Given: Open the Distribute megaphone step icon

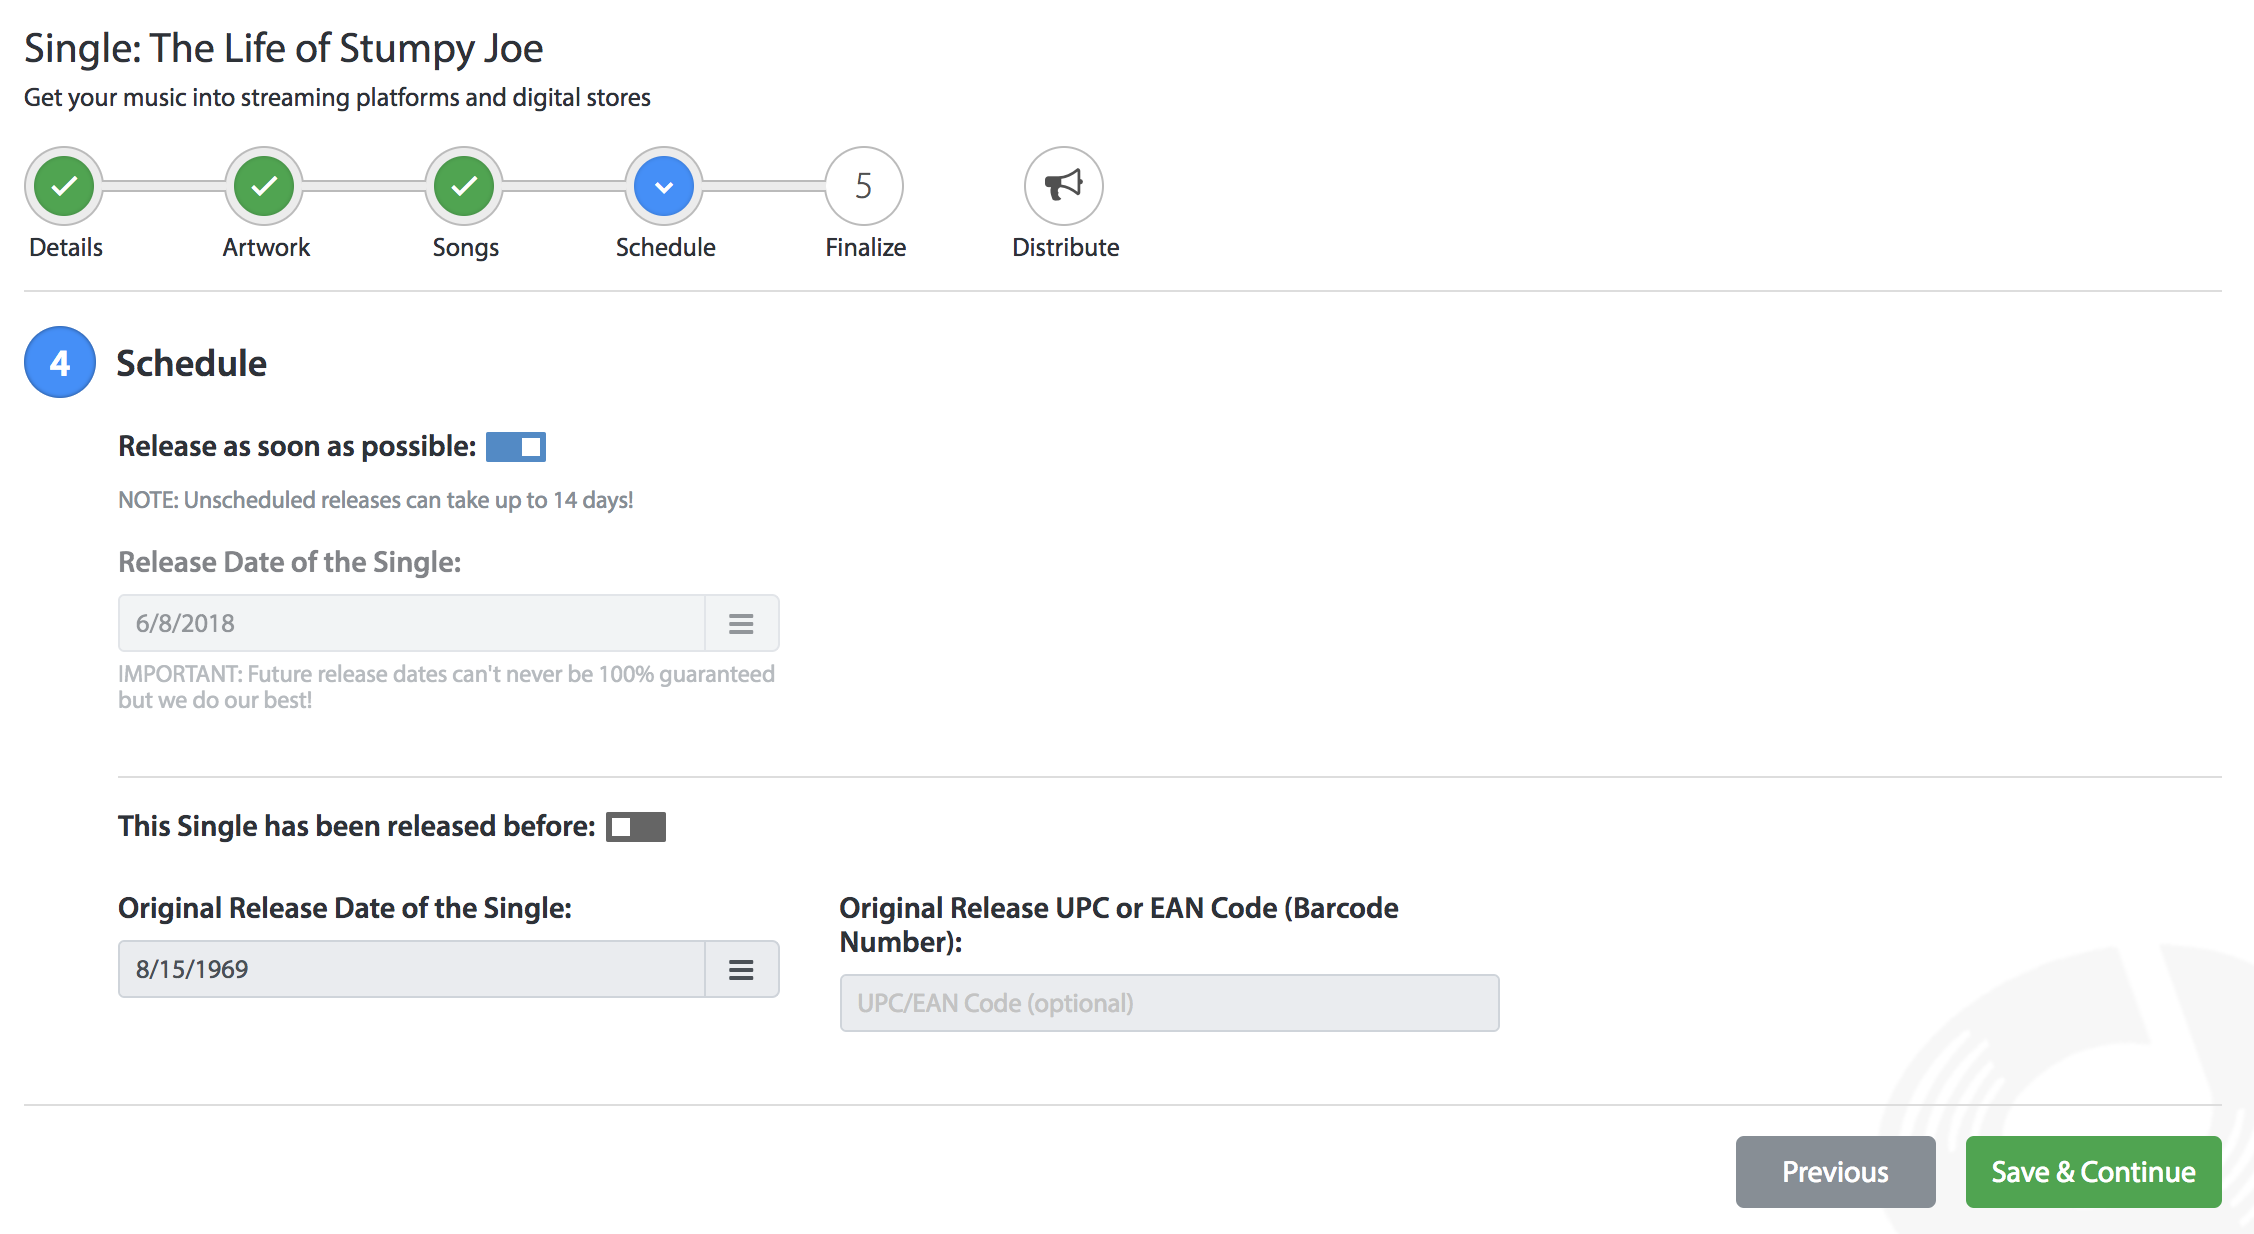Looking at the screenshot, I should pyautogui.click(x=1064, y=186).
